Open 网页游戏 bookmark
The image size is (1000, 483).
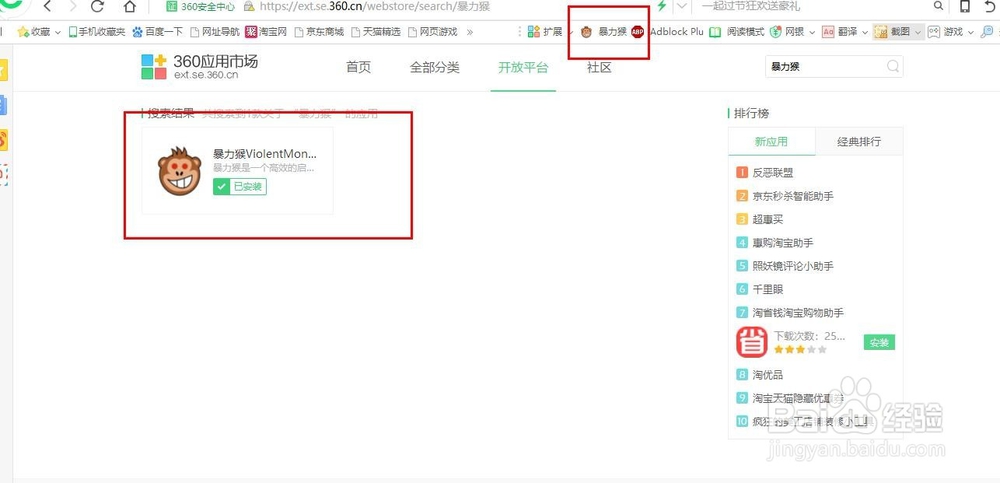click(432, 32)
